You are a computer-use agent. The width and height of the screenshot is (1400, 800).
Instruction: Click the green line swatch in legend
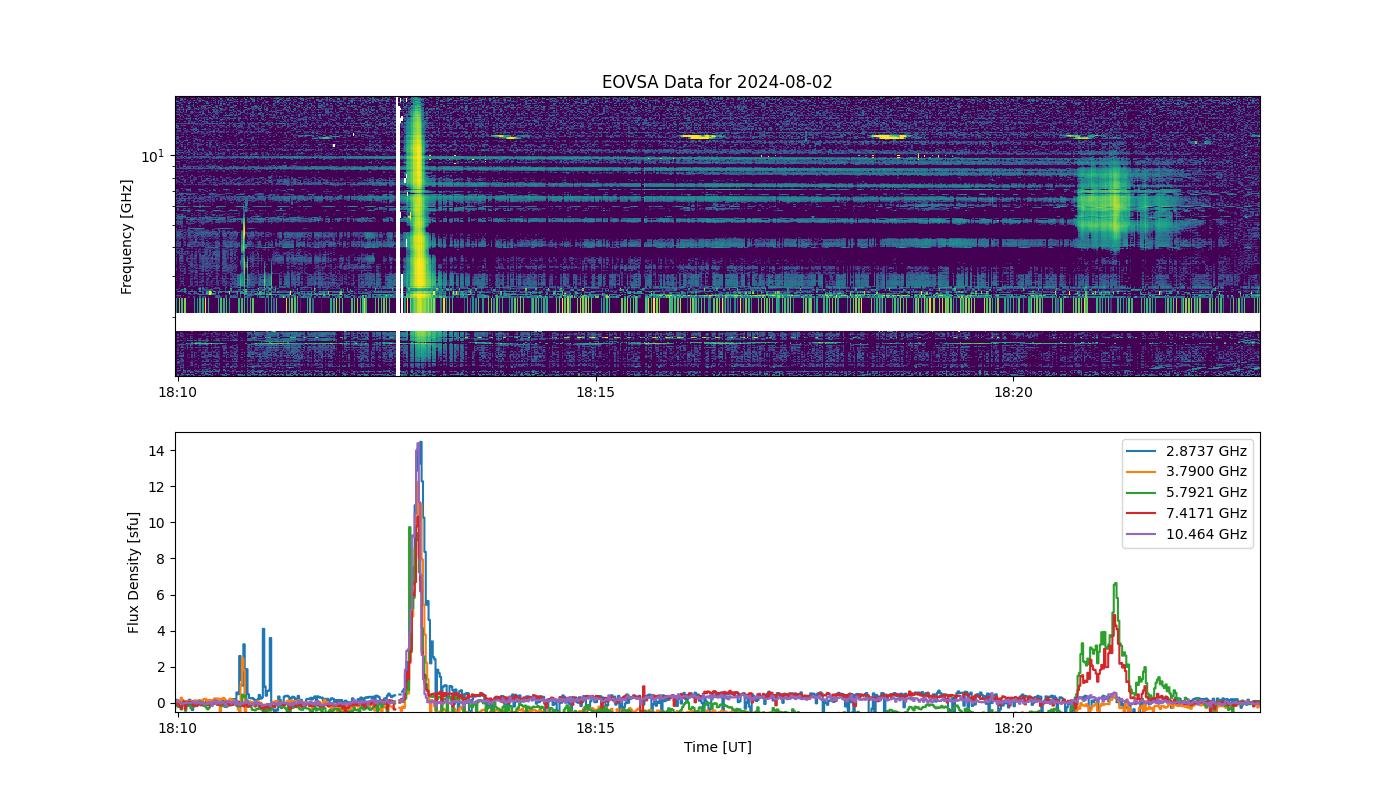pos(1144,493)
